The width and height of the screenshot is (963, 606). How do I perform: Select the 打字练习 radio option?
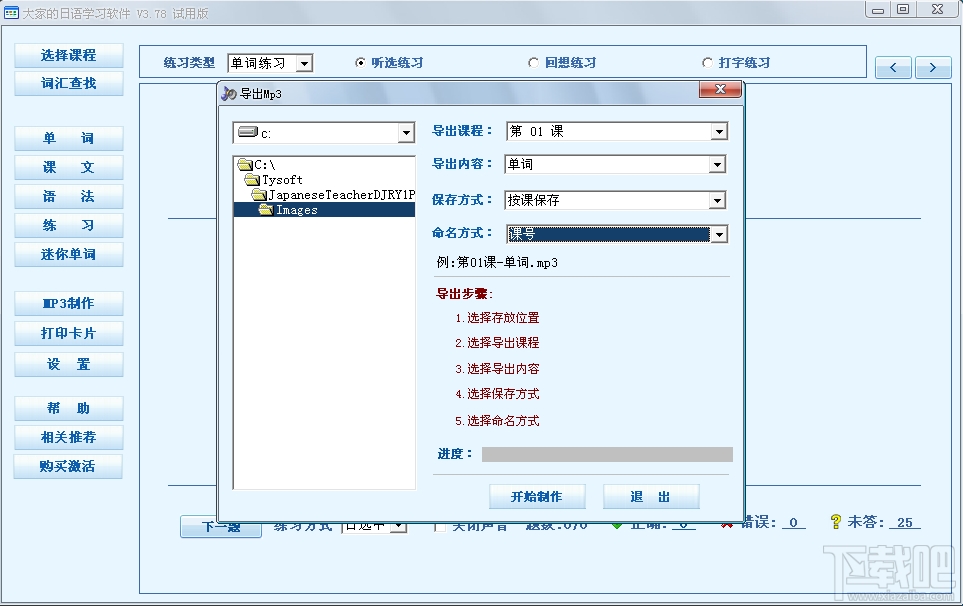point(736,63)
